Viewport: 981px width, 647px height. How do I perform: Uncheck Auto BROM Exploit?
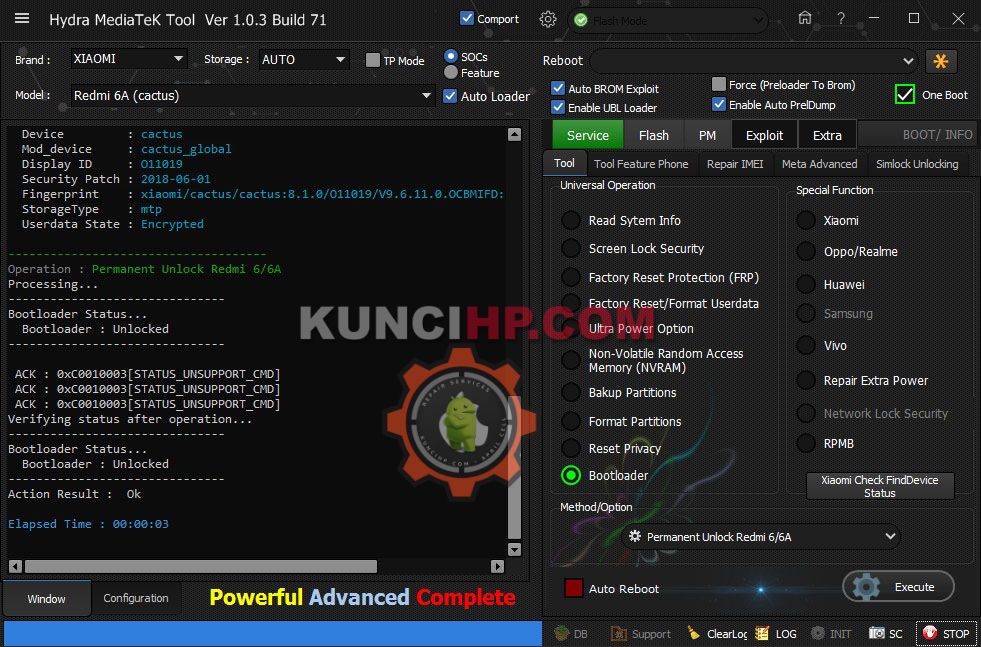coord(558,88)
